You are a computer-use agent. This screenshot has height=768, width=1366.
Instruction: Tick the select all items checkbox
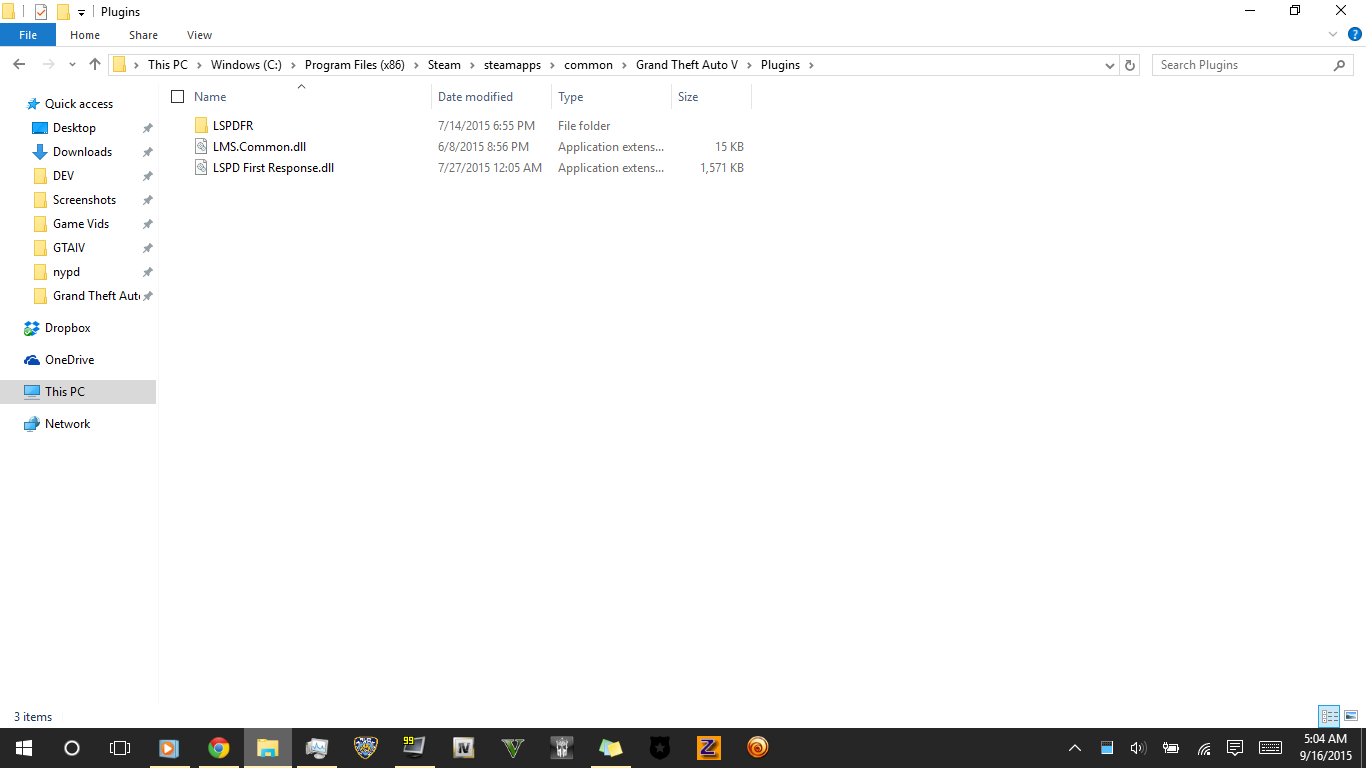click(178, 97)
